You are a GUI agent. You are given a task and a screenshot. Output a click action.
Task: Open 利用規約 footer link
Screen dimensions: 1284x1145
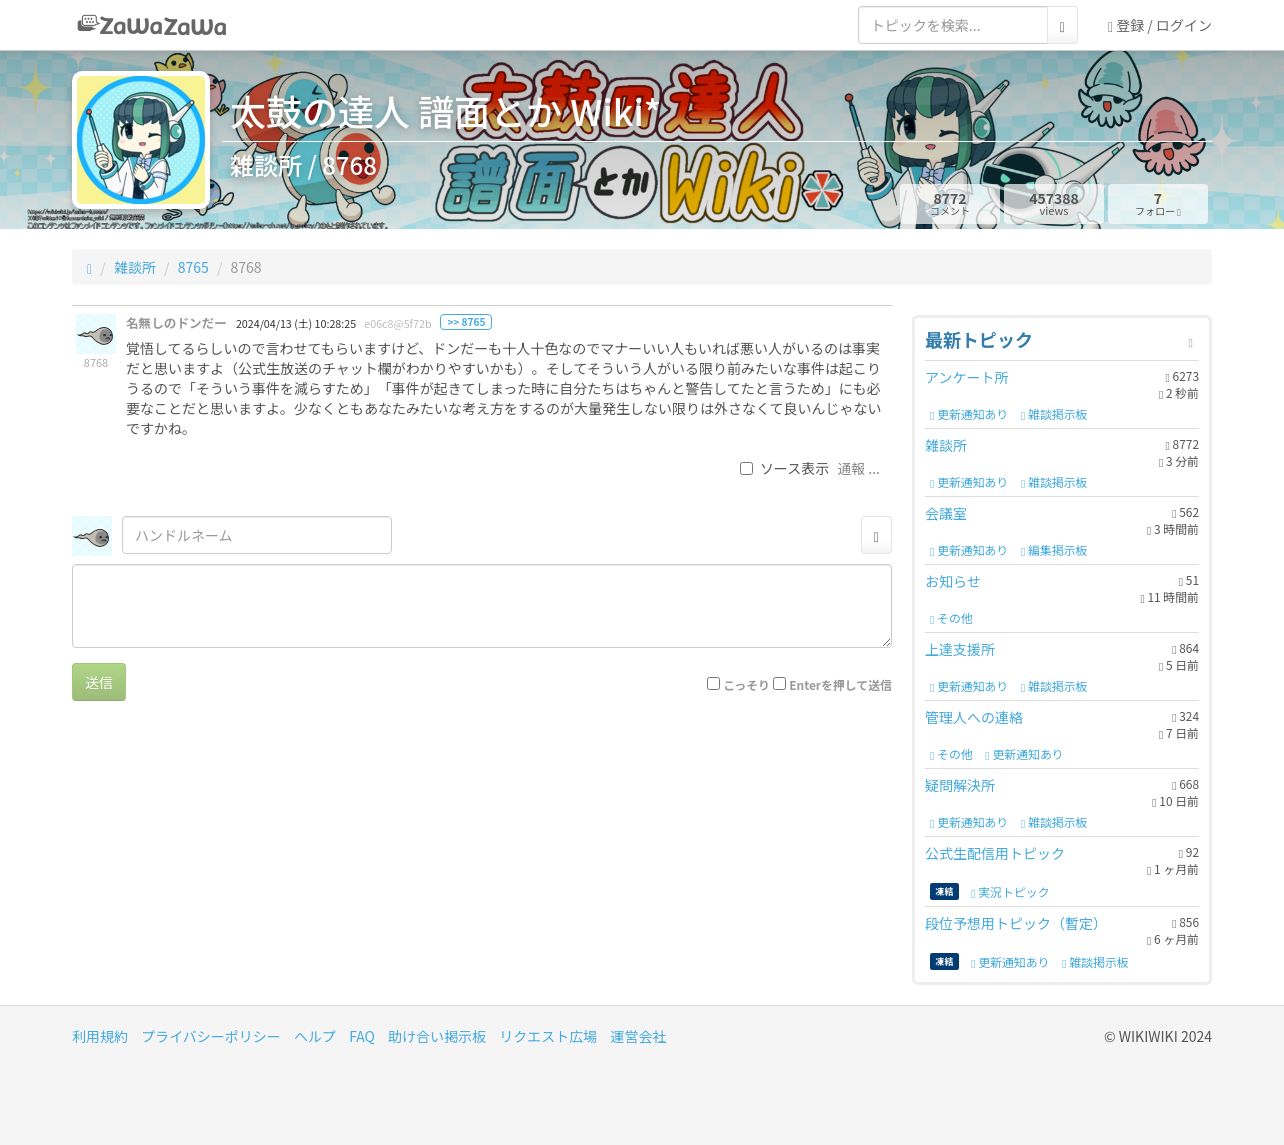[100, 1036]
